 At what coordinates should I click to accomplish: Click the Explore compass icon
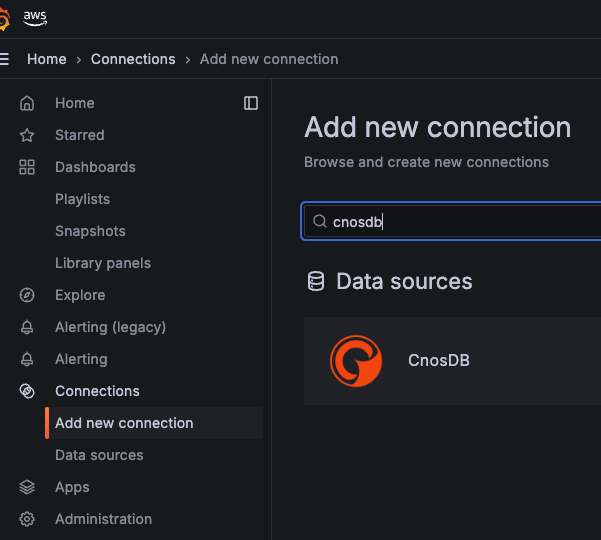click(x=27, y=295)
